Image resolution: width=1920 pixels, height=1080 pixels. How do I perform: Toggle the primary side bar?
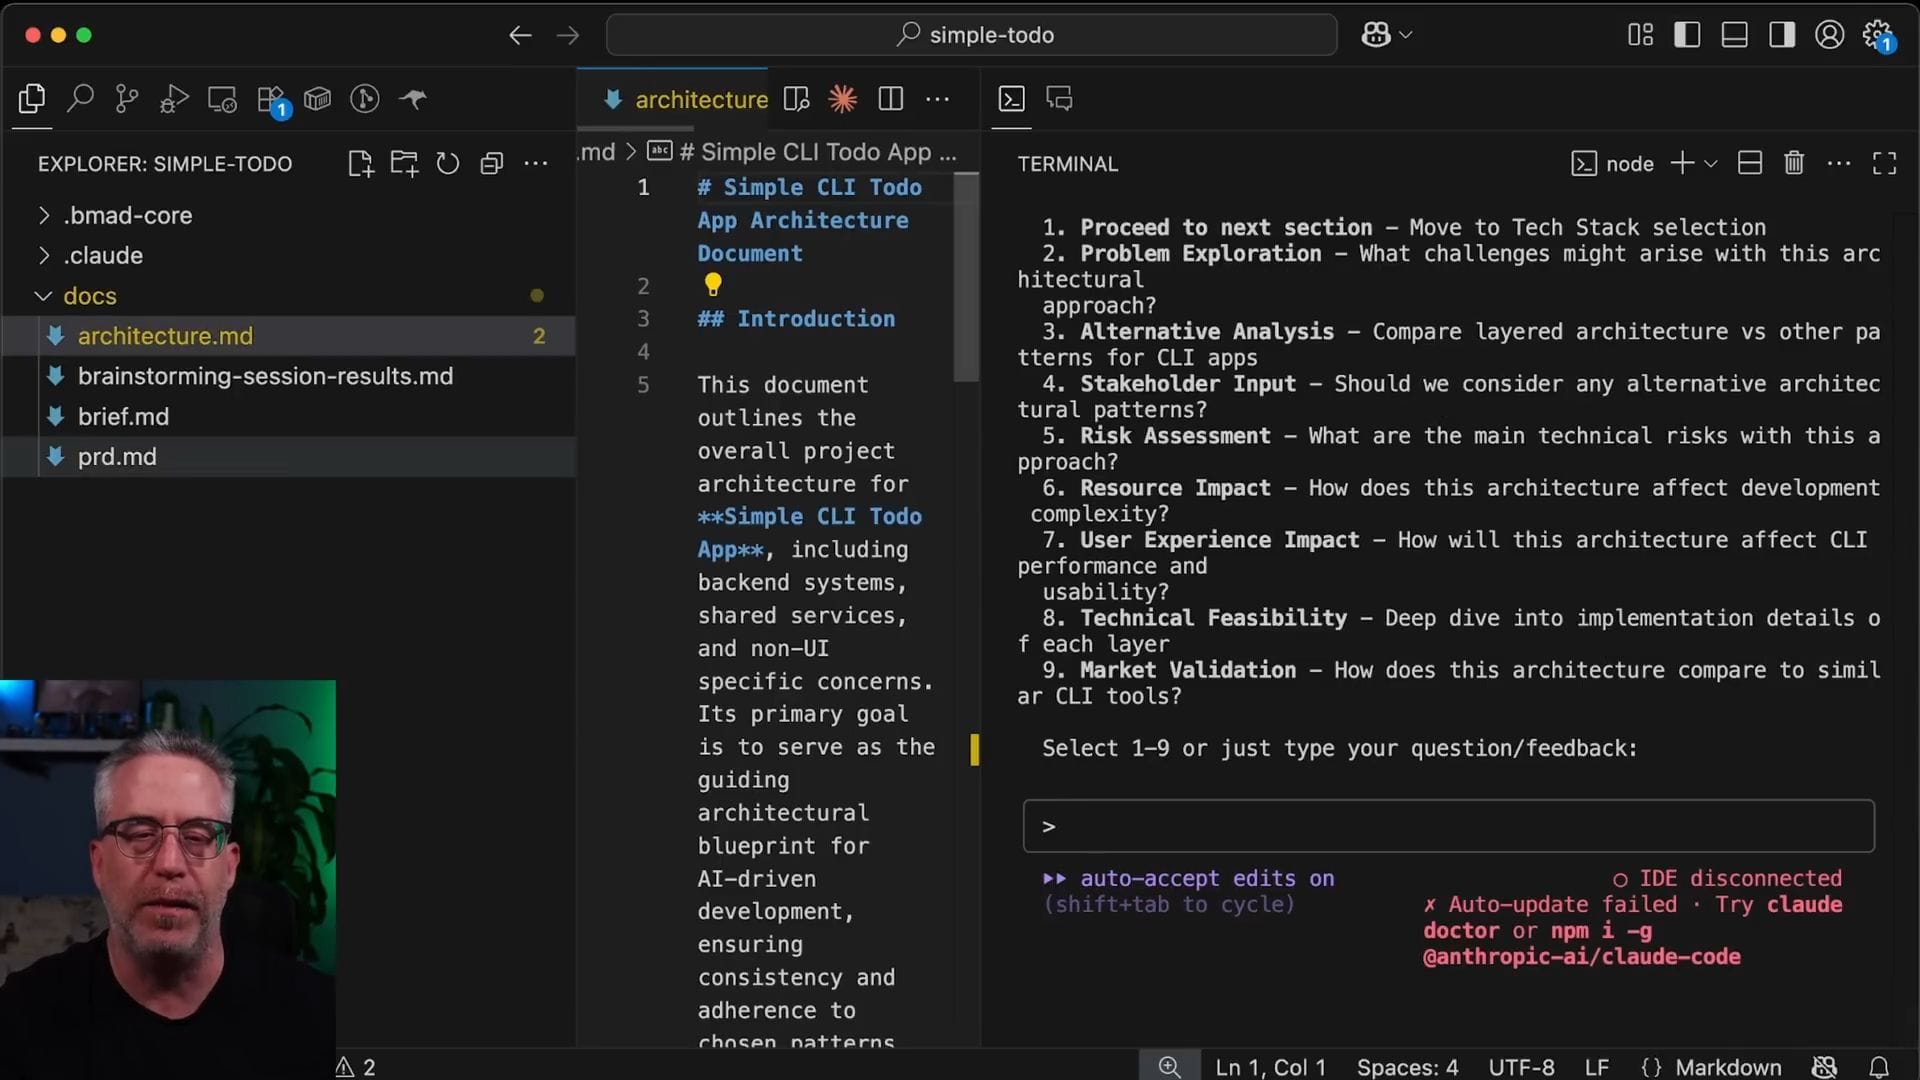coord(1687,35)
